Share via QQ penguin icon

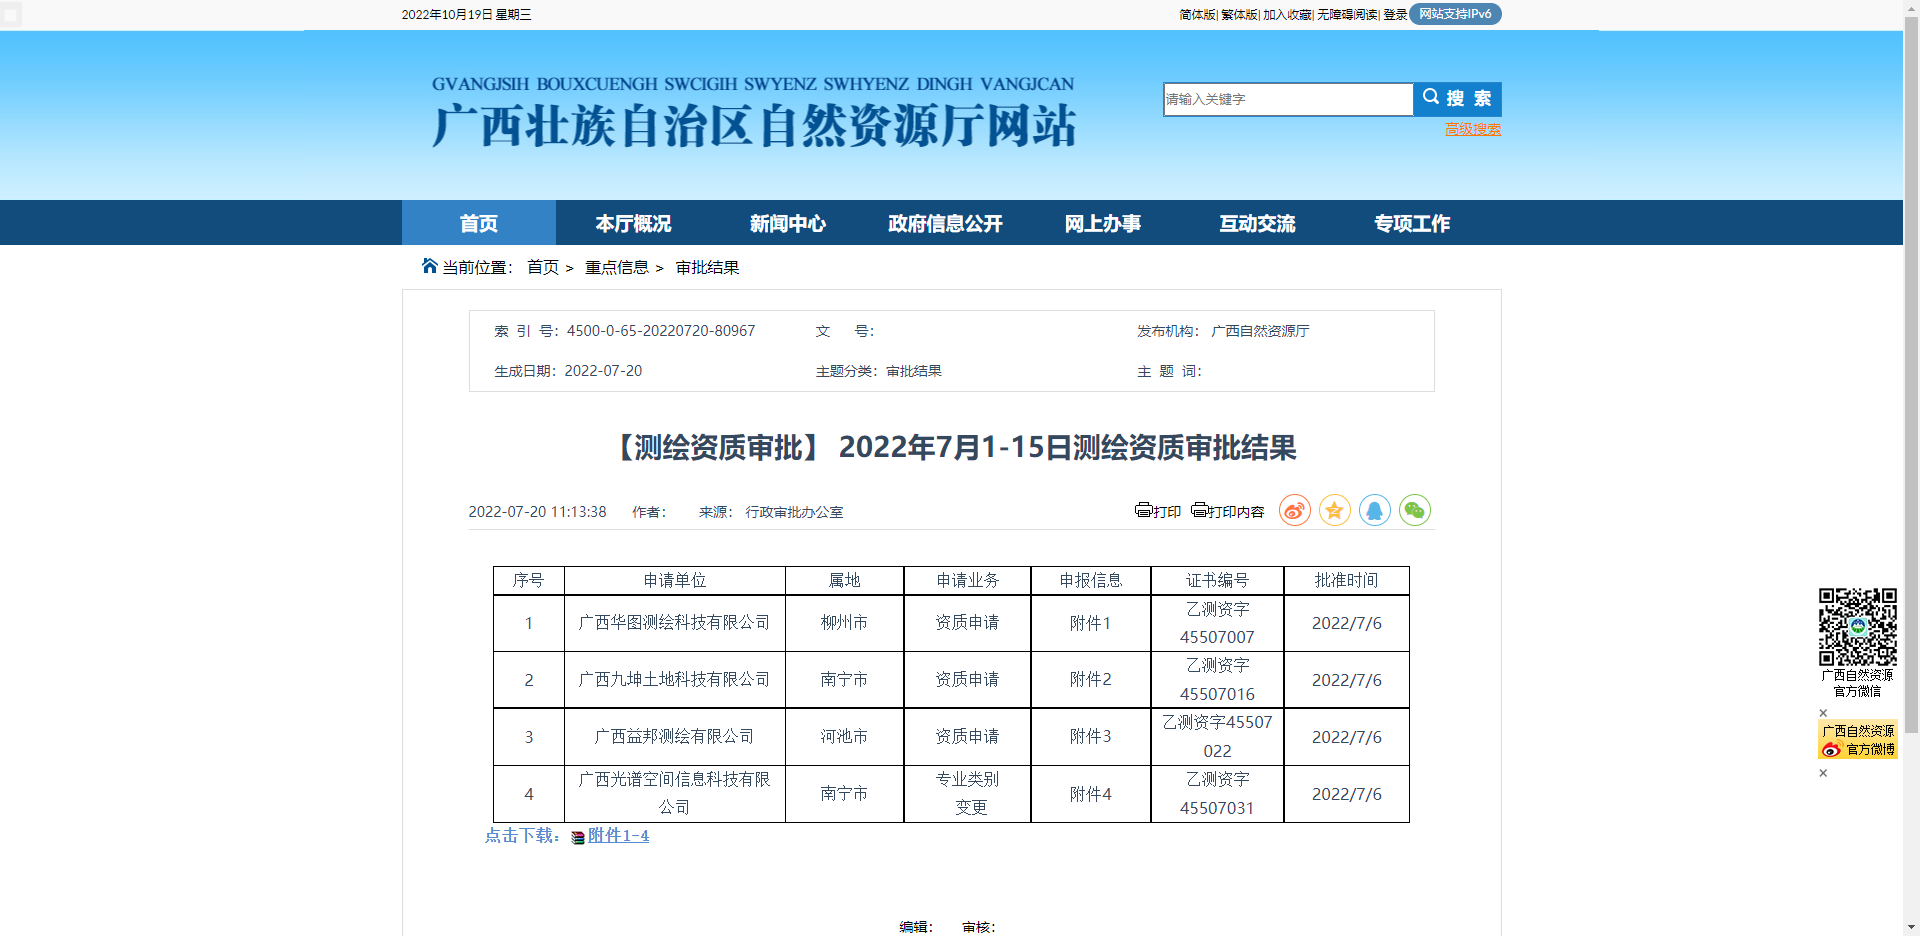click(1374, 510)
